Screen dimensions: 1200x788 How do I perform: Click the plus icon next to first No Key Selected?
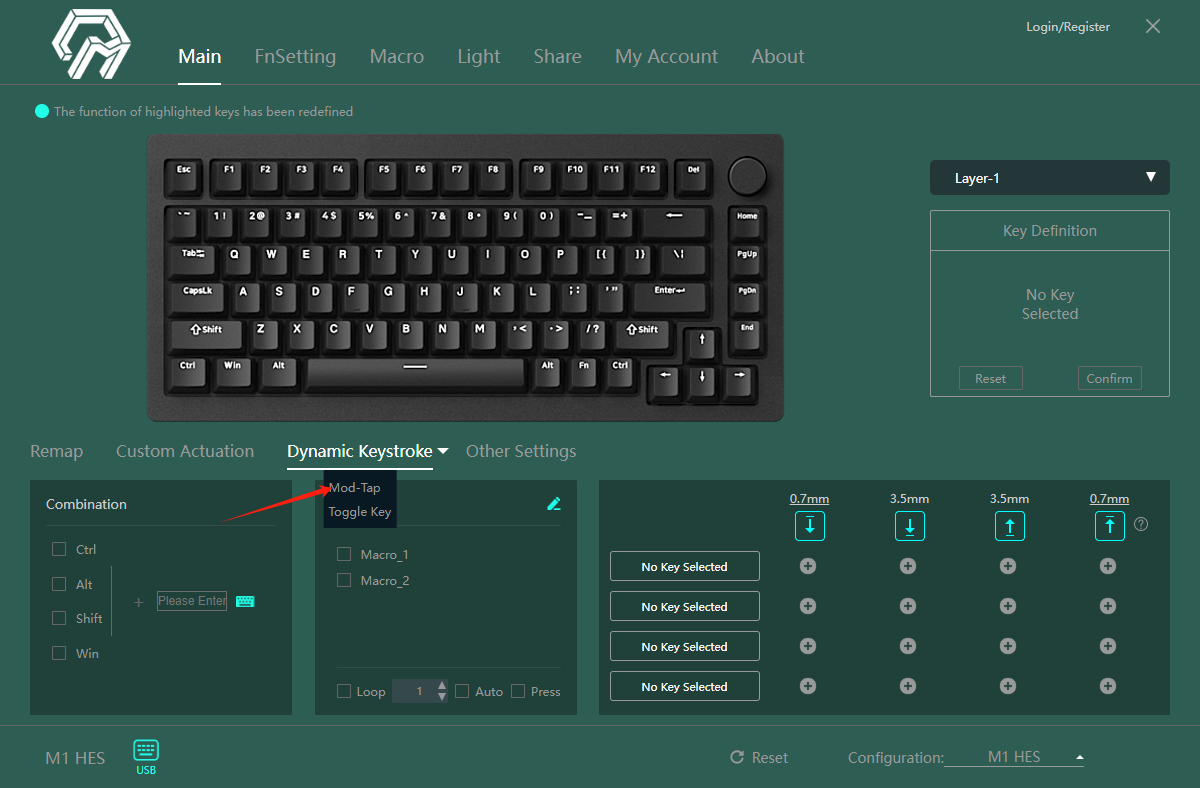(x=808, y=566)
